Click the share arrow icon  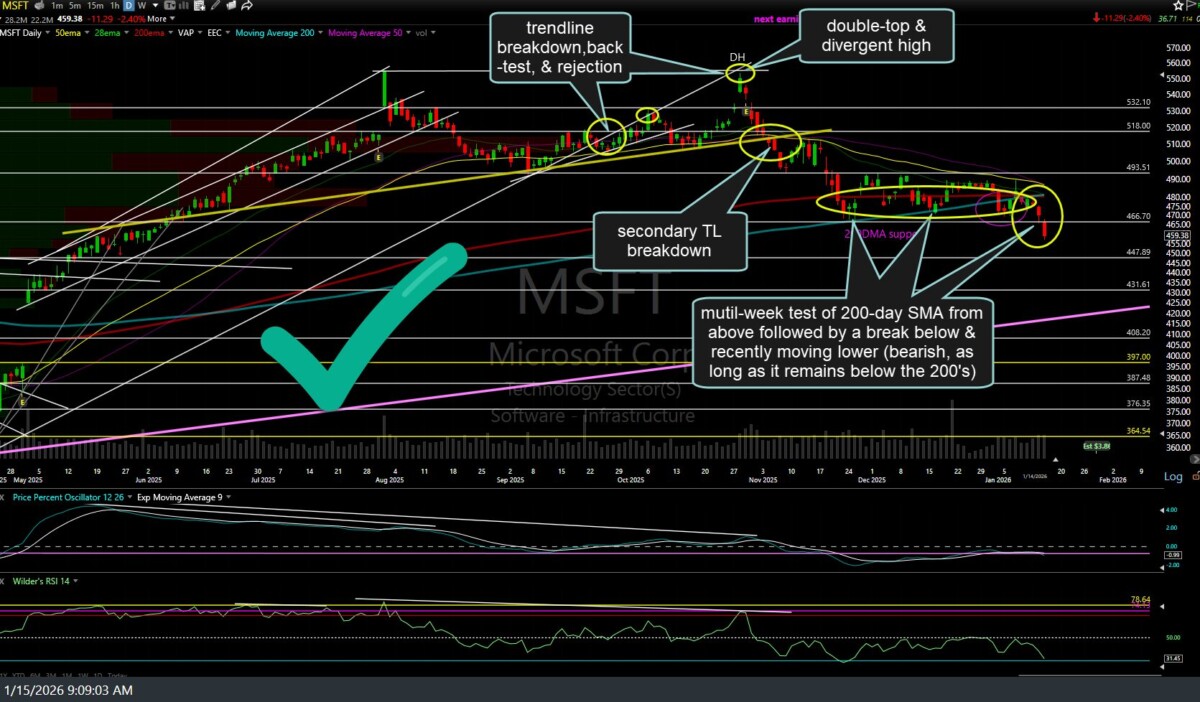coord(246,5)
